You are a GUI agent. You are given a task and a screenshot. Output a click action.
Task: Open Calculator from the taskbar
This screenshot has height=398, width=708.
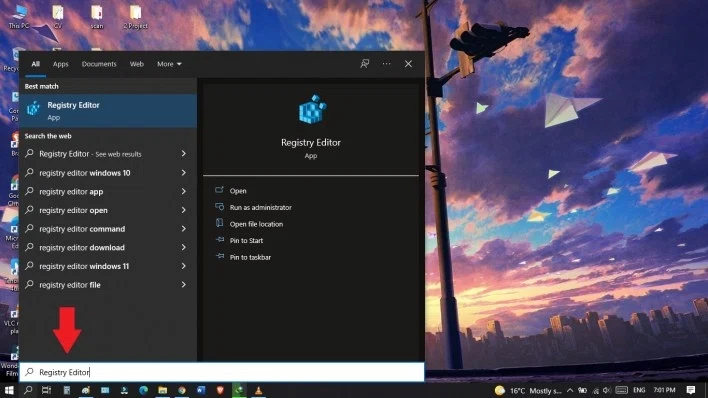click(66, 390)
